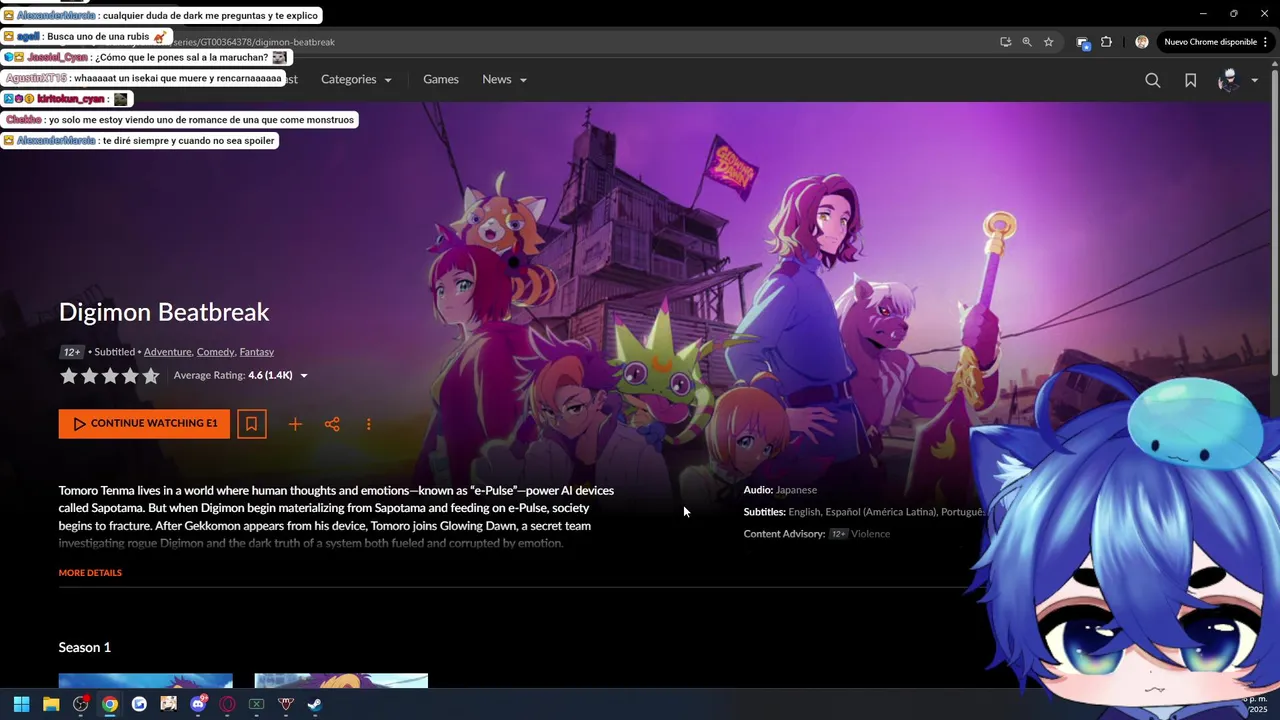Rate the series three stars
The width and height of the screenshot is (1280, 720).
(x=110, y=376)
